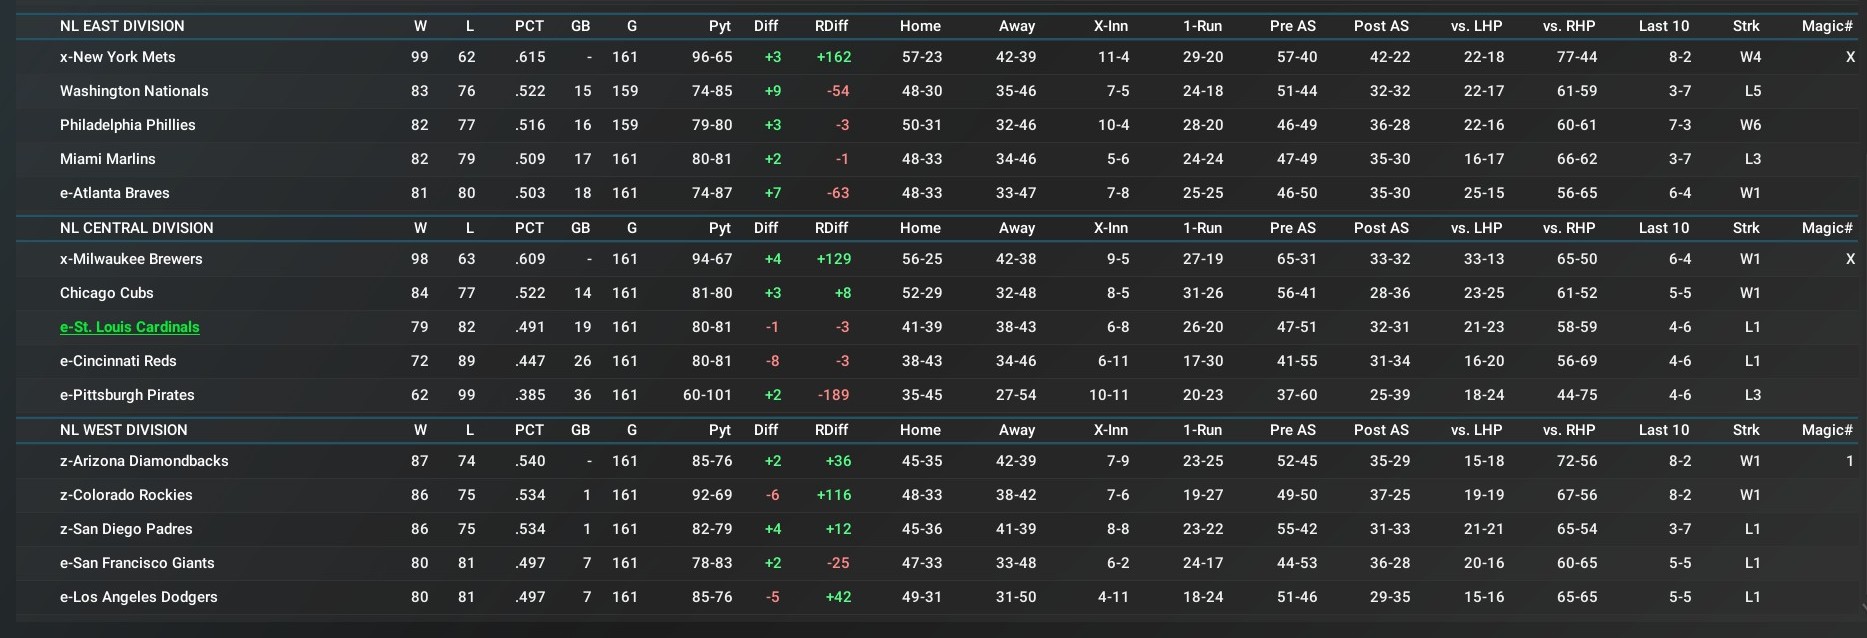1867x638 pixels.
Task: Select the Colorado Rockies team link
Action: (x=126, y=495)
